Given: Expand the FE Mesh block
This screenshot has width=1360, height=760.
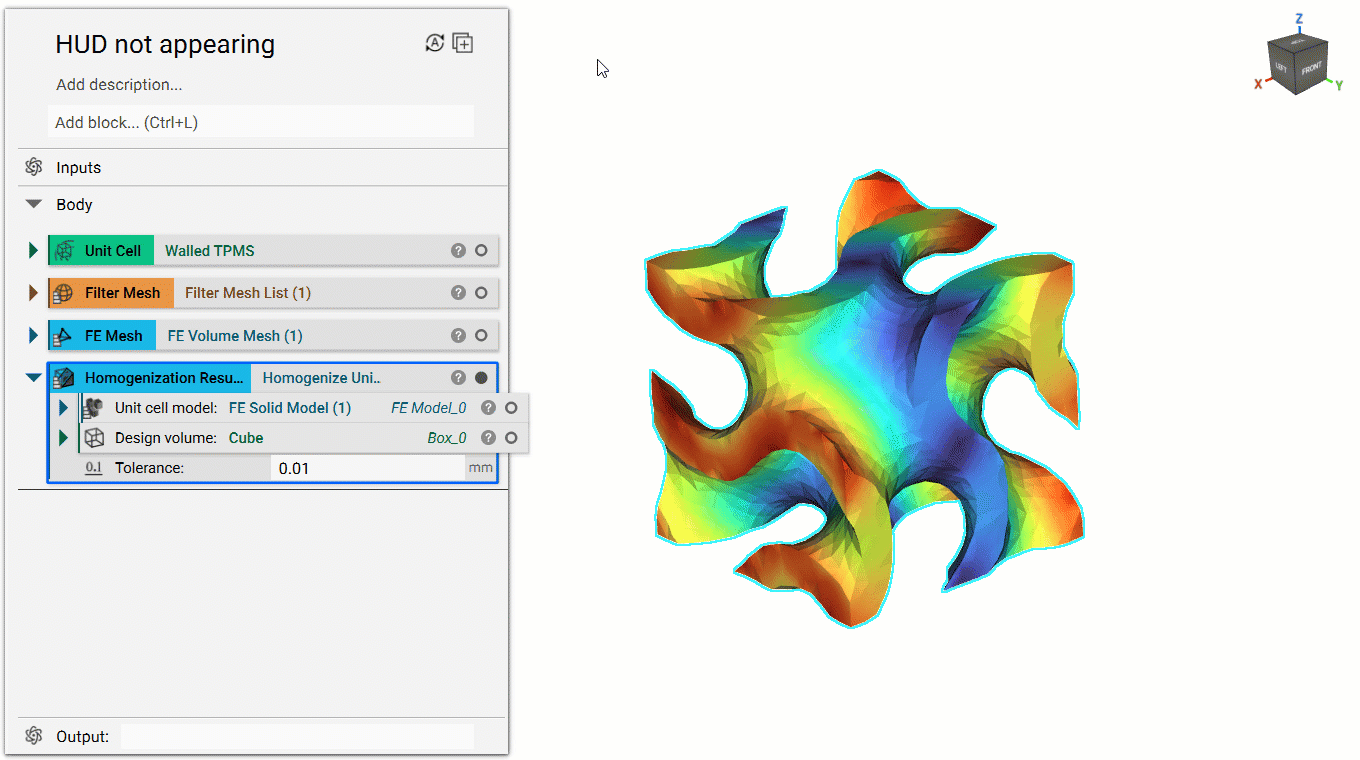Looking at the screenshot, I should coord(34,336).
